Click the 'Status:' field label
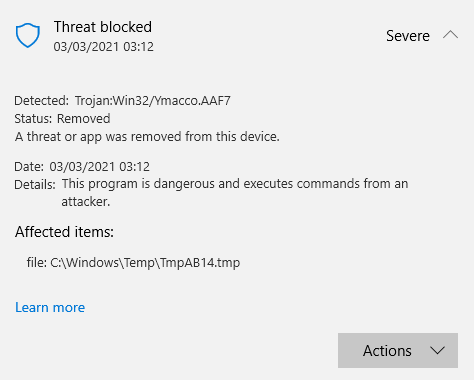 [x=33, y=119]
